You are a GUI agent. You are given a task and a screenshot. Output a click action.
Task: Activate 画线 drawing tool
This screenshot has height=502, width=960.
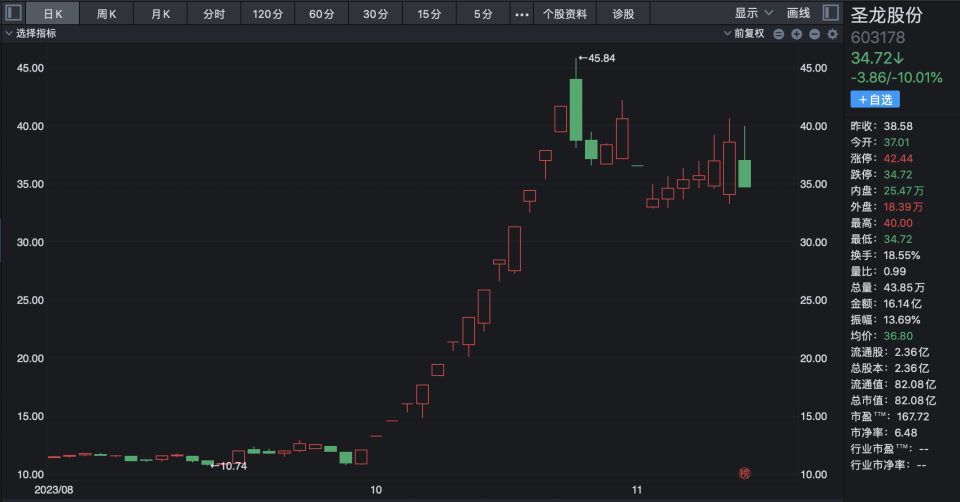tap(798, 13)
